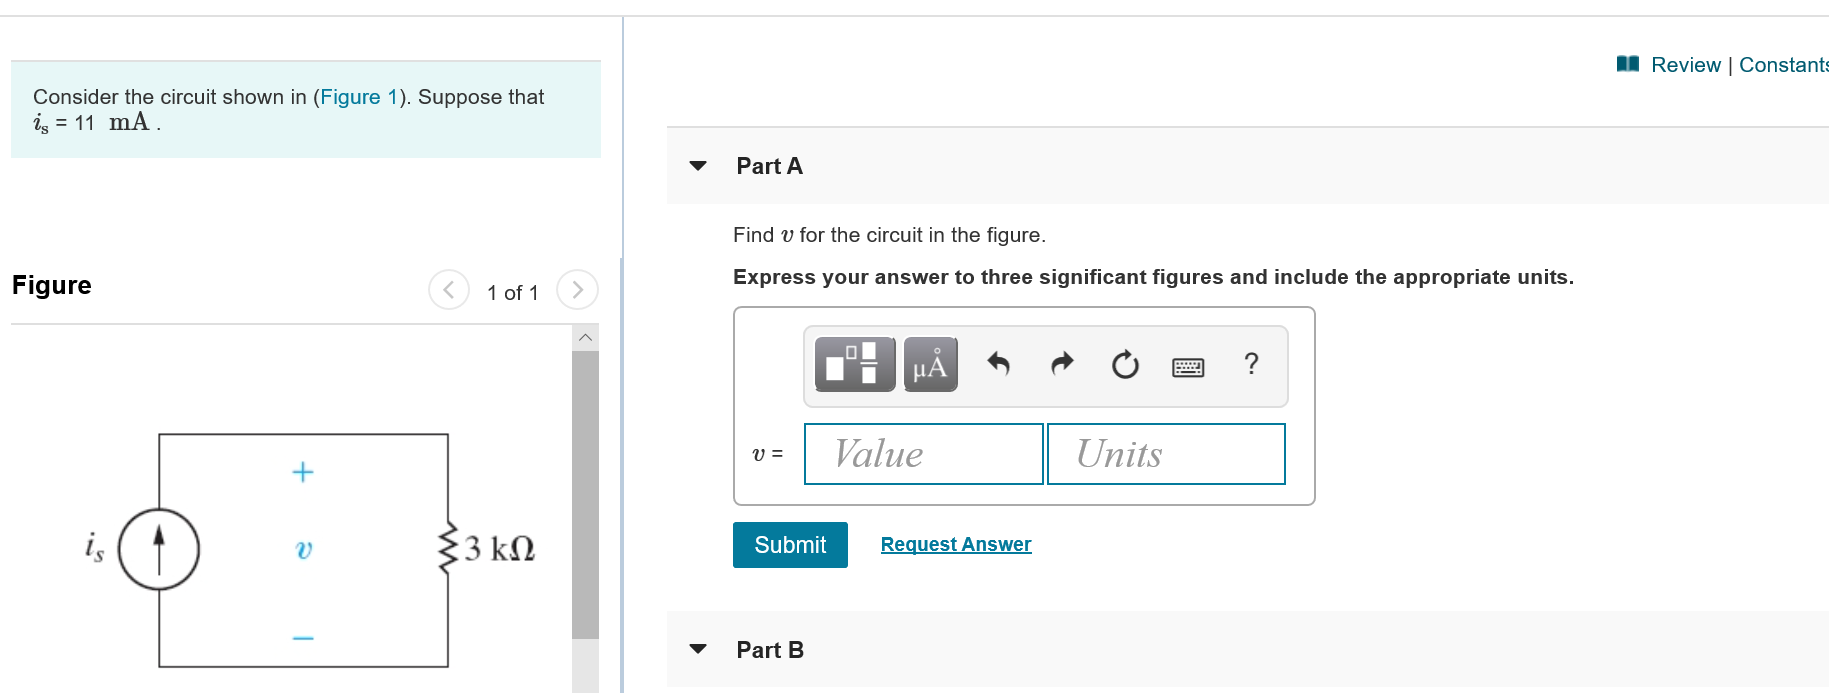The image size is (1829, 693).
Task: Open the µÅ units palette icon
Action: pyautogui.click(x=929, y=365)
